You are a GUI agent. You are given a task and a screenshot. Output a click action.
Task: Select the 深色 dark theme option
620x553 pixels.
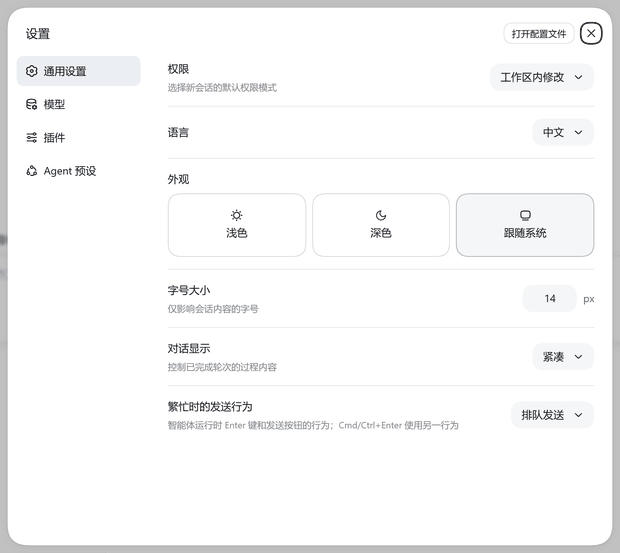pos(381,225)
